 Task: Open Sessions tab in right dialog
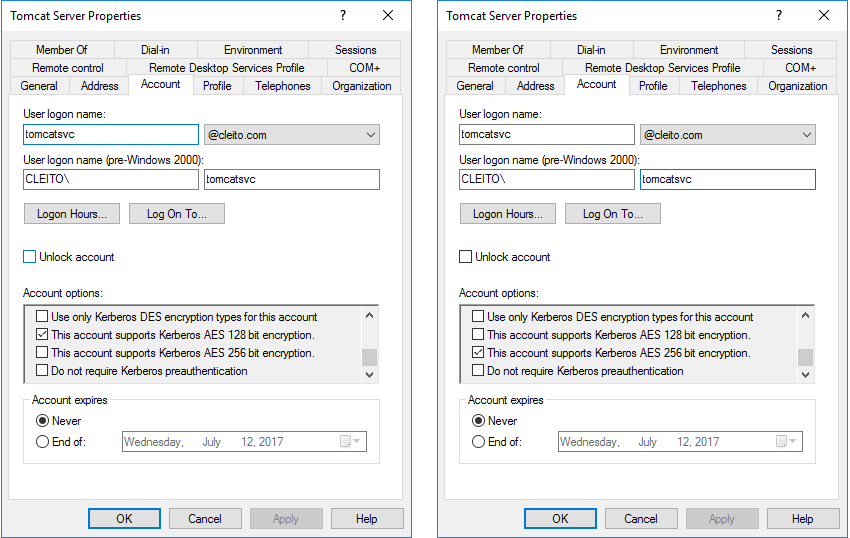791,50
